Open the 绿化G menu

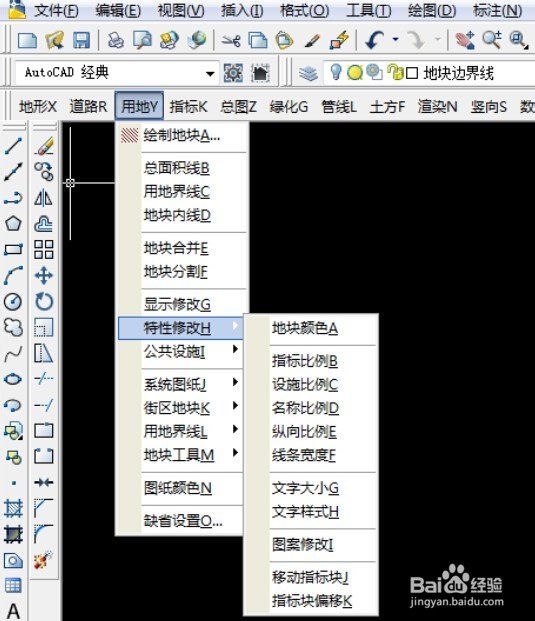[289, 106]
